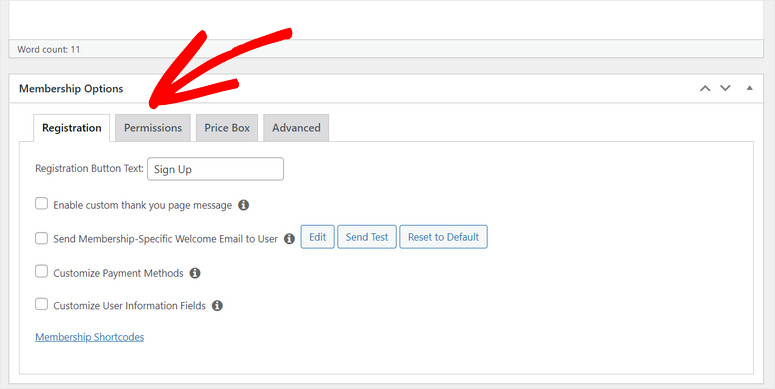Move Membership Options panel up
Viewport: 775px width, 389px height.
click(705, 88)
